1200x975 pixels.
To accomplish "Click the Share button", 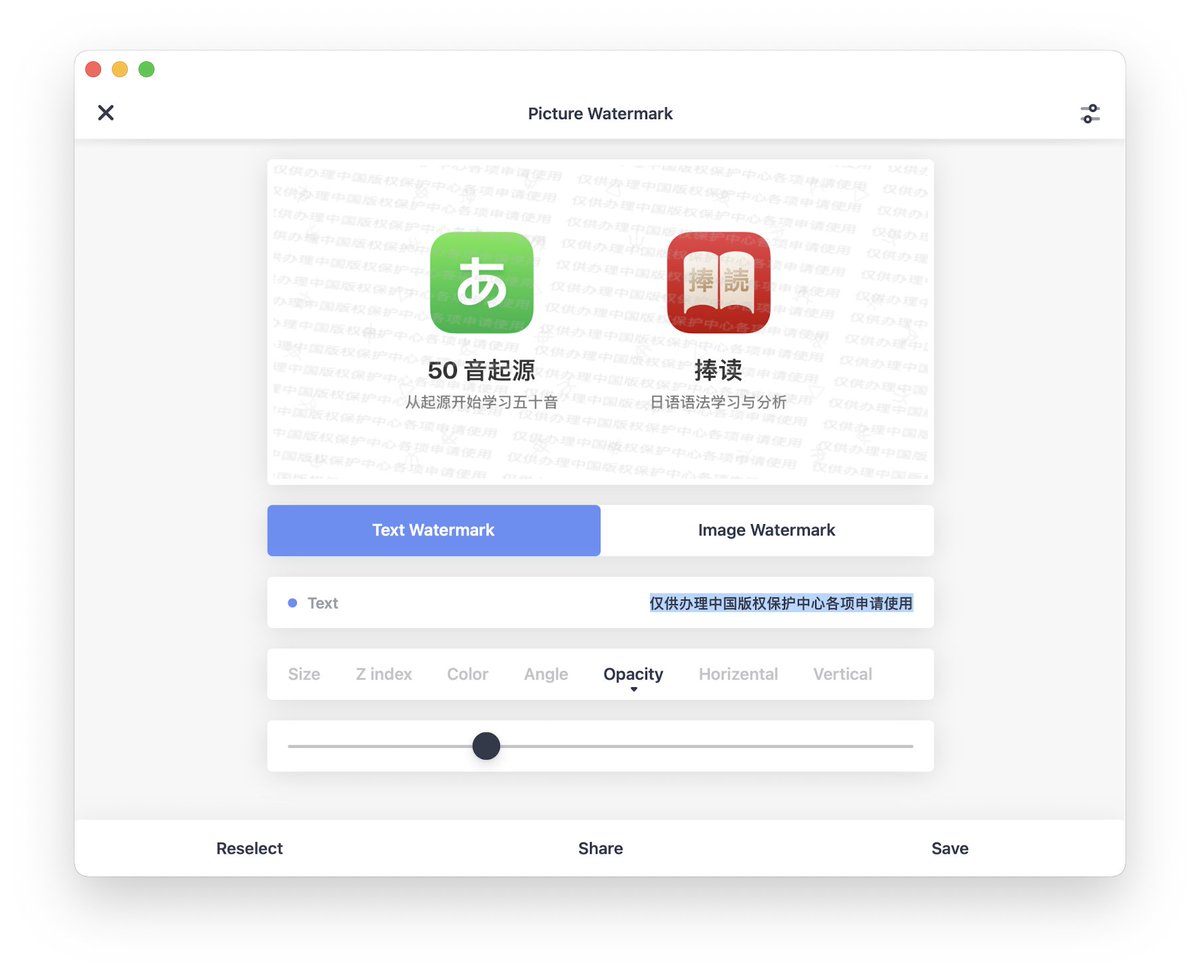I will 600,848.
